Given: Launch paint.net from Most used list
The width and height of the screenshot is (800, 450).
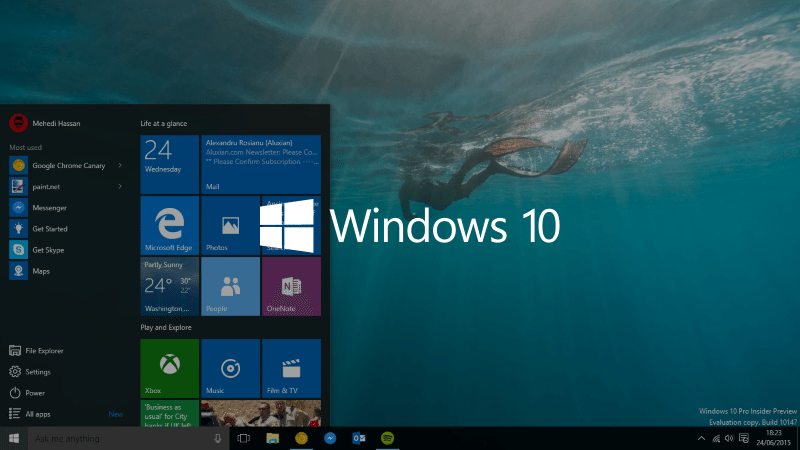Looking at the screenshot, I should tap(66, 187).
